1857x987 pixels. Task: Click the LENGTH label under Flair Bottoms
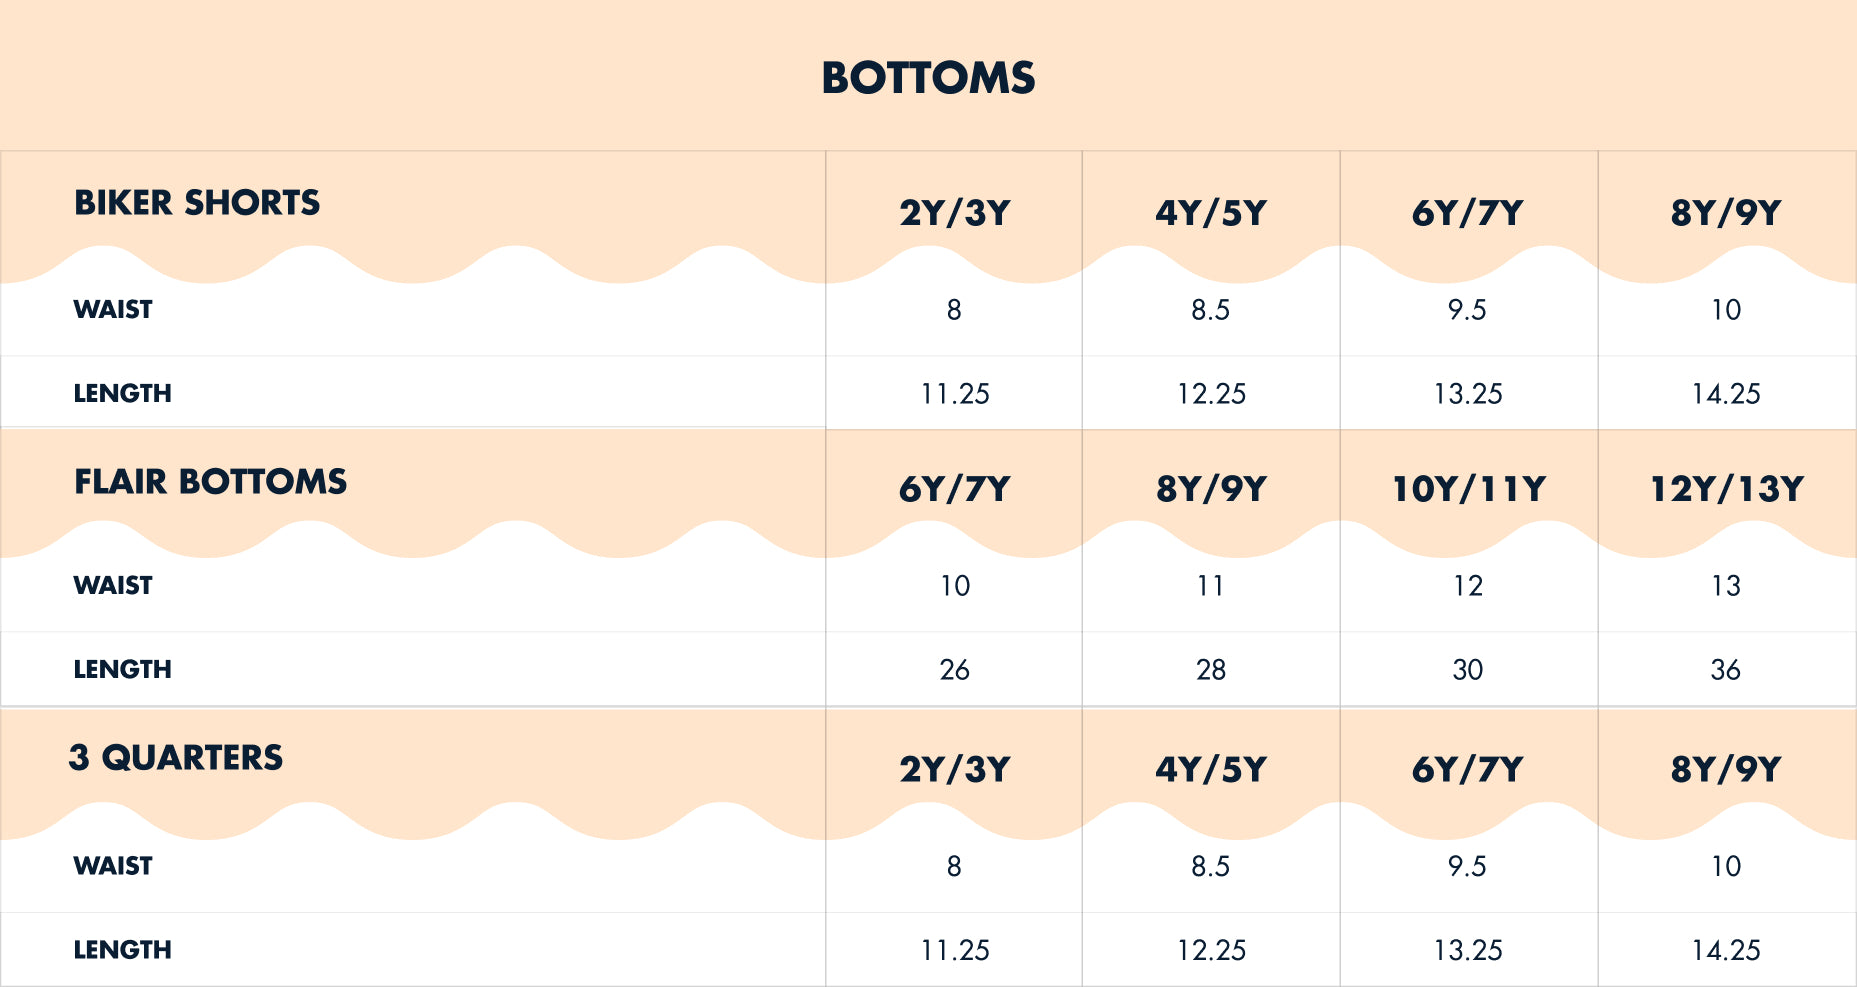pos(122,670)
